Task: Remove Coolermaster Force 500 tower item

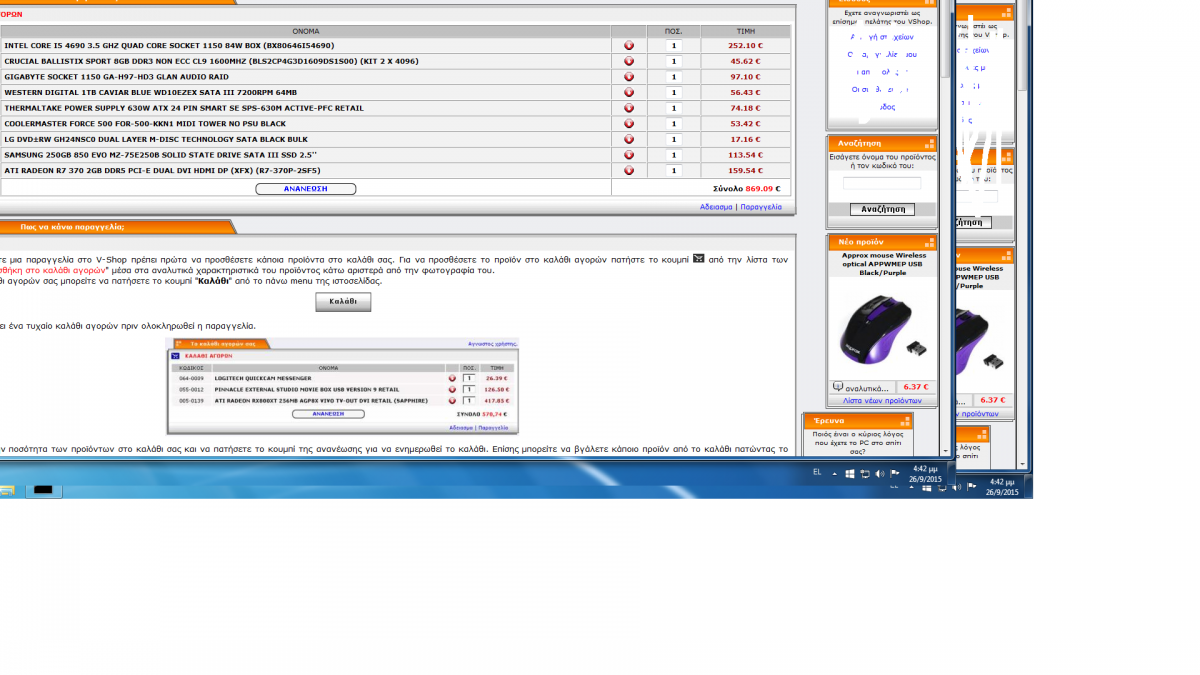Action: pos(629,123)
